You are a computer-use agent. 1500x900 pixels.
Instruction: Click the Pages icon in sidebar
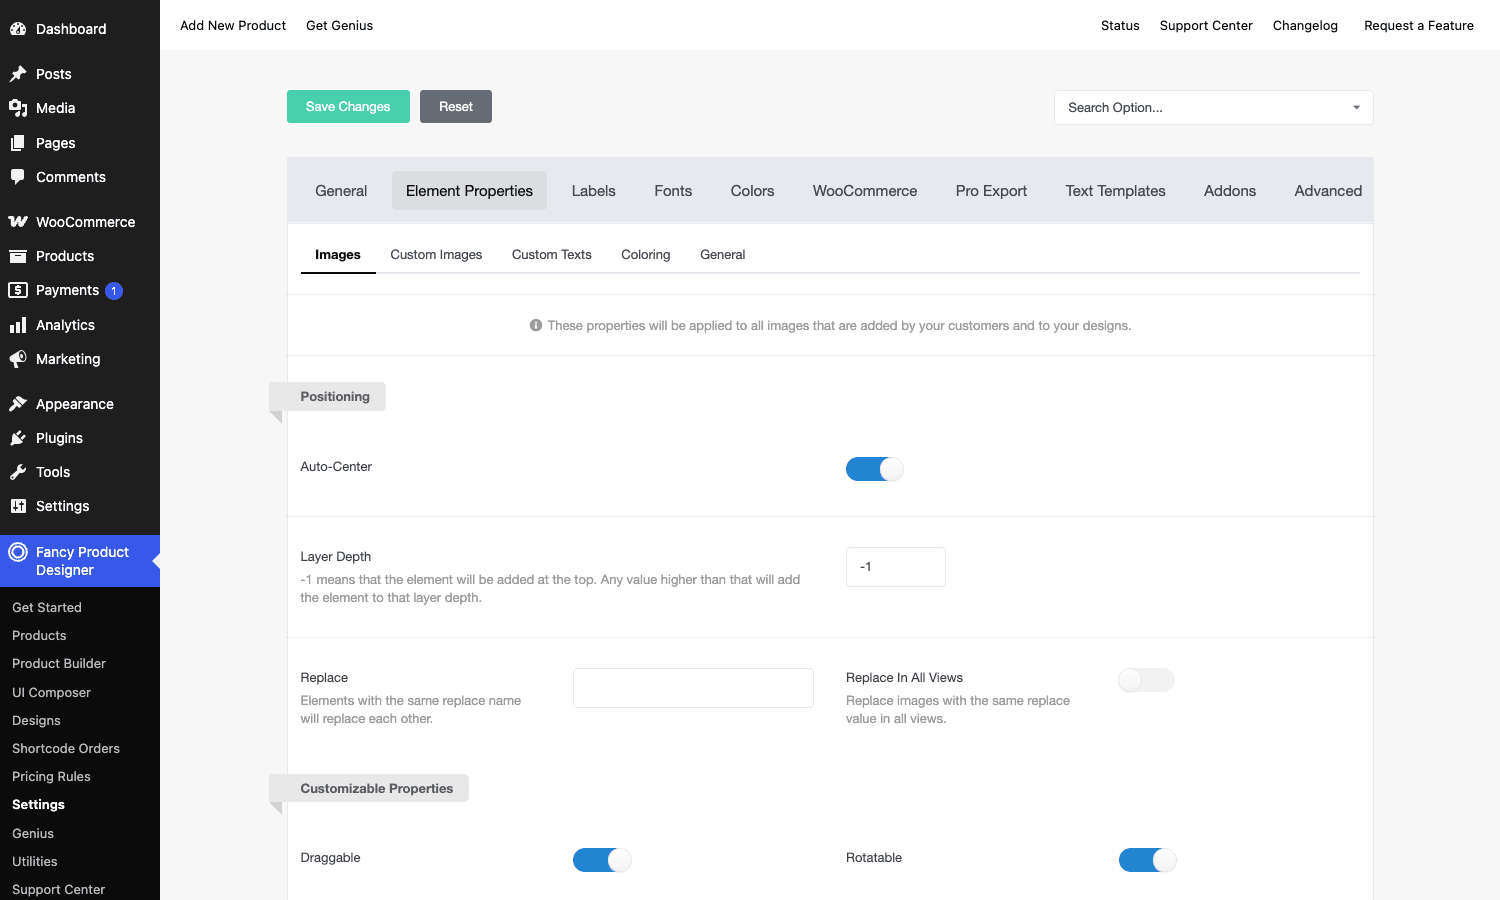click(x=18, y=143)
